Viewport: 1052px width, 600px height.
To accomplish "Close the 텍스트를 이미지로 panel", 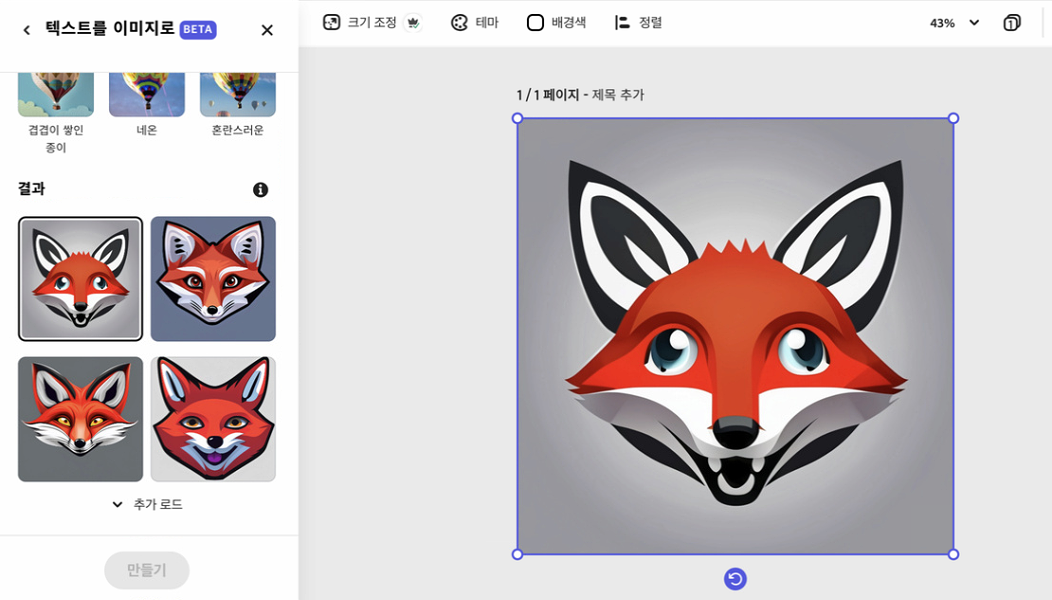I will pos(267,30).
